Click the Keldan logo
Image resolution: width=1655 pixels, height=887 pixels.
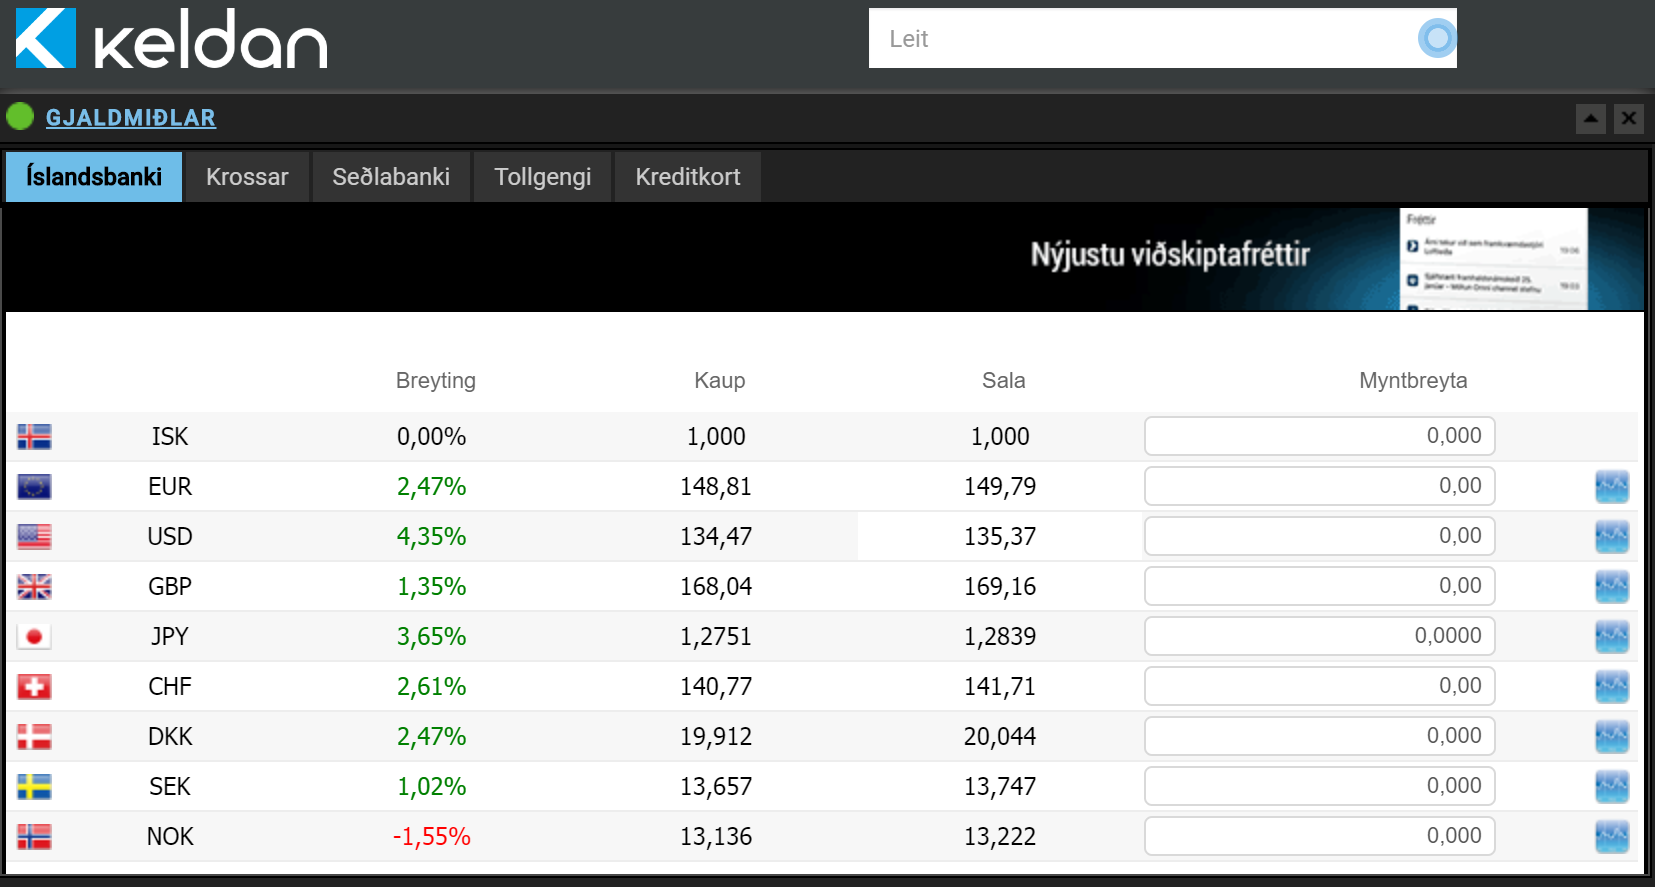coord(171,39)
